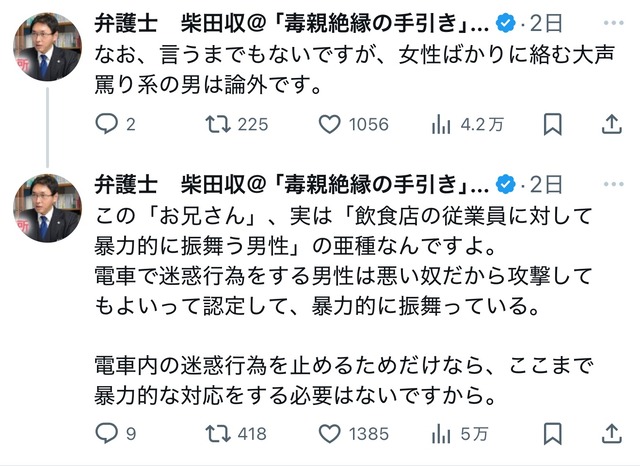Open profile picture on the second tweet
The image size is (640, 466).
47,208
